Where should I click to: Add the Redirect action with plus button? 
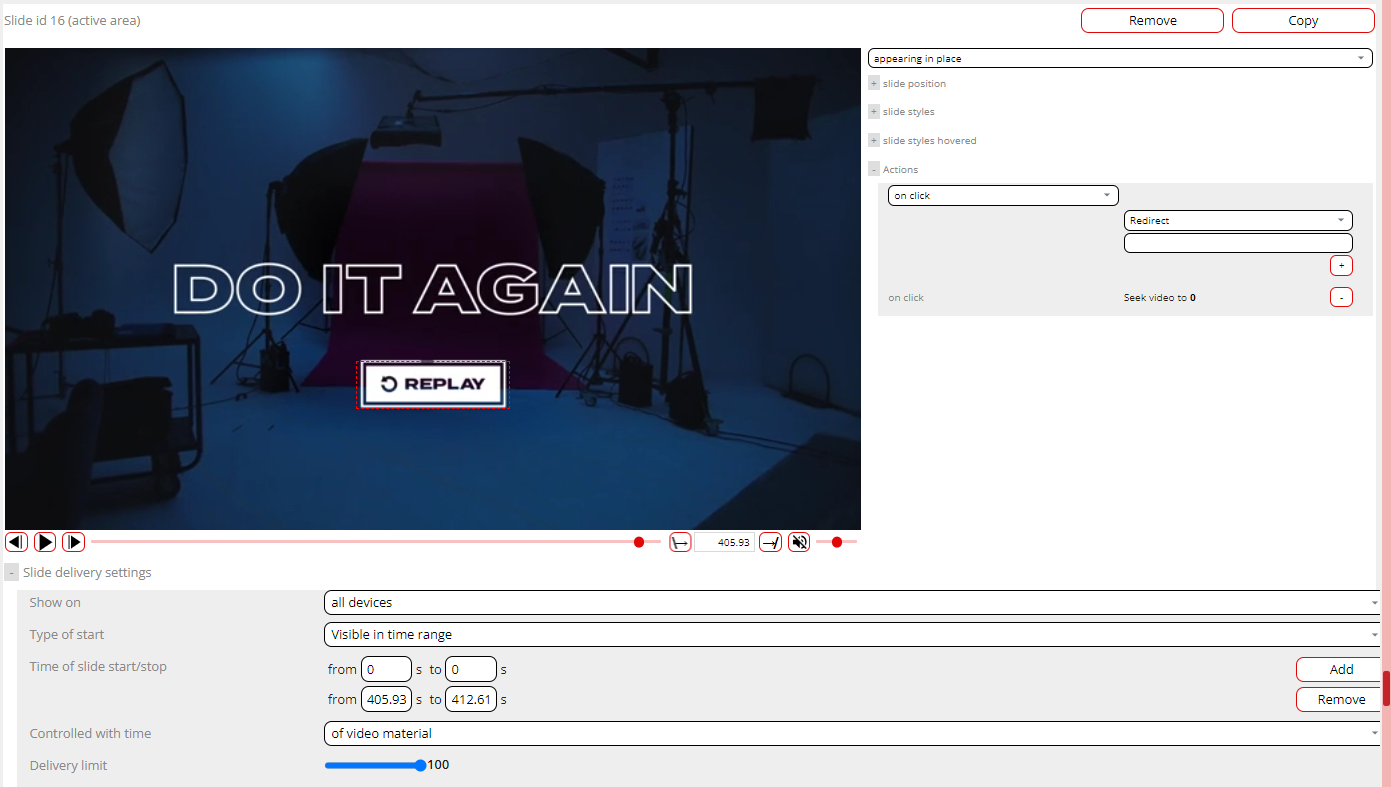point(1341,266)
